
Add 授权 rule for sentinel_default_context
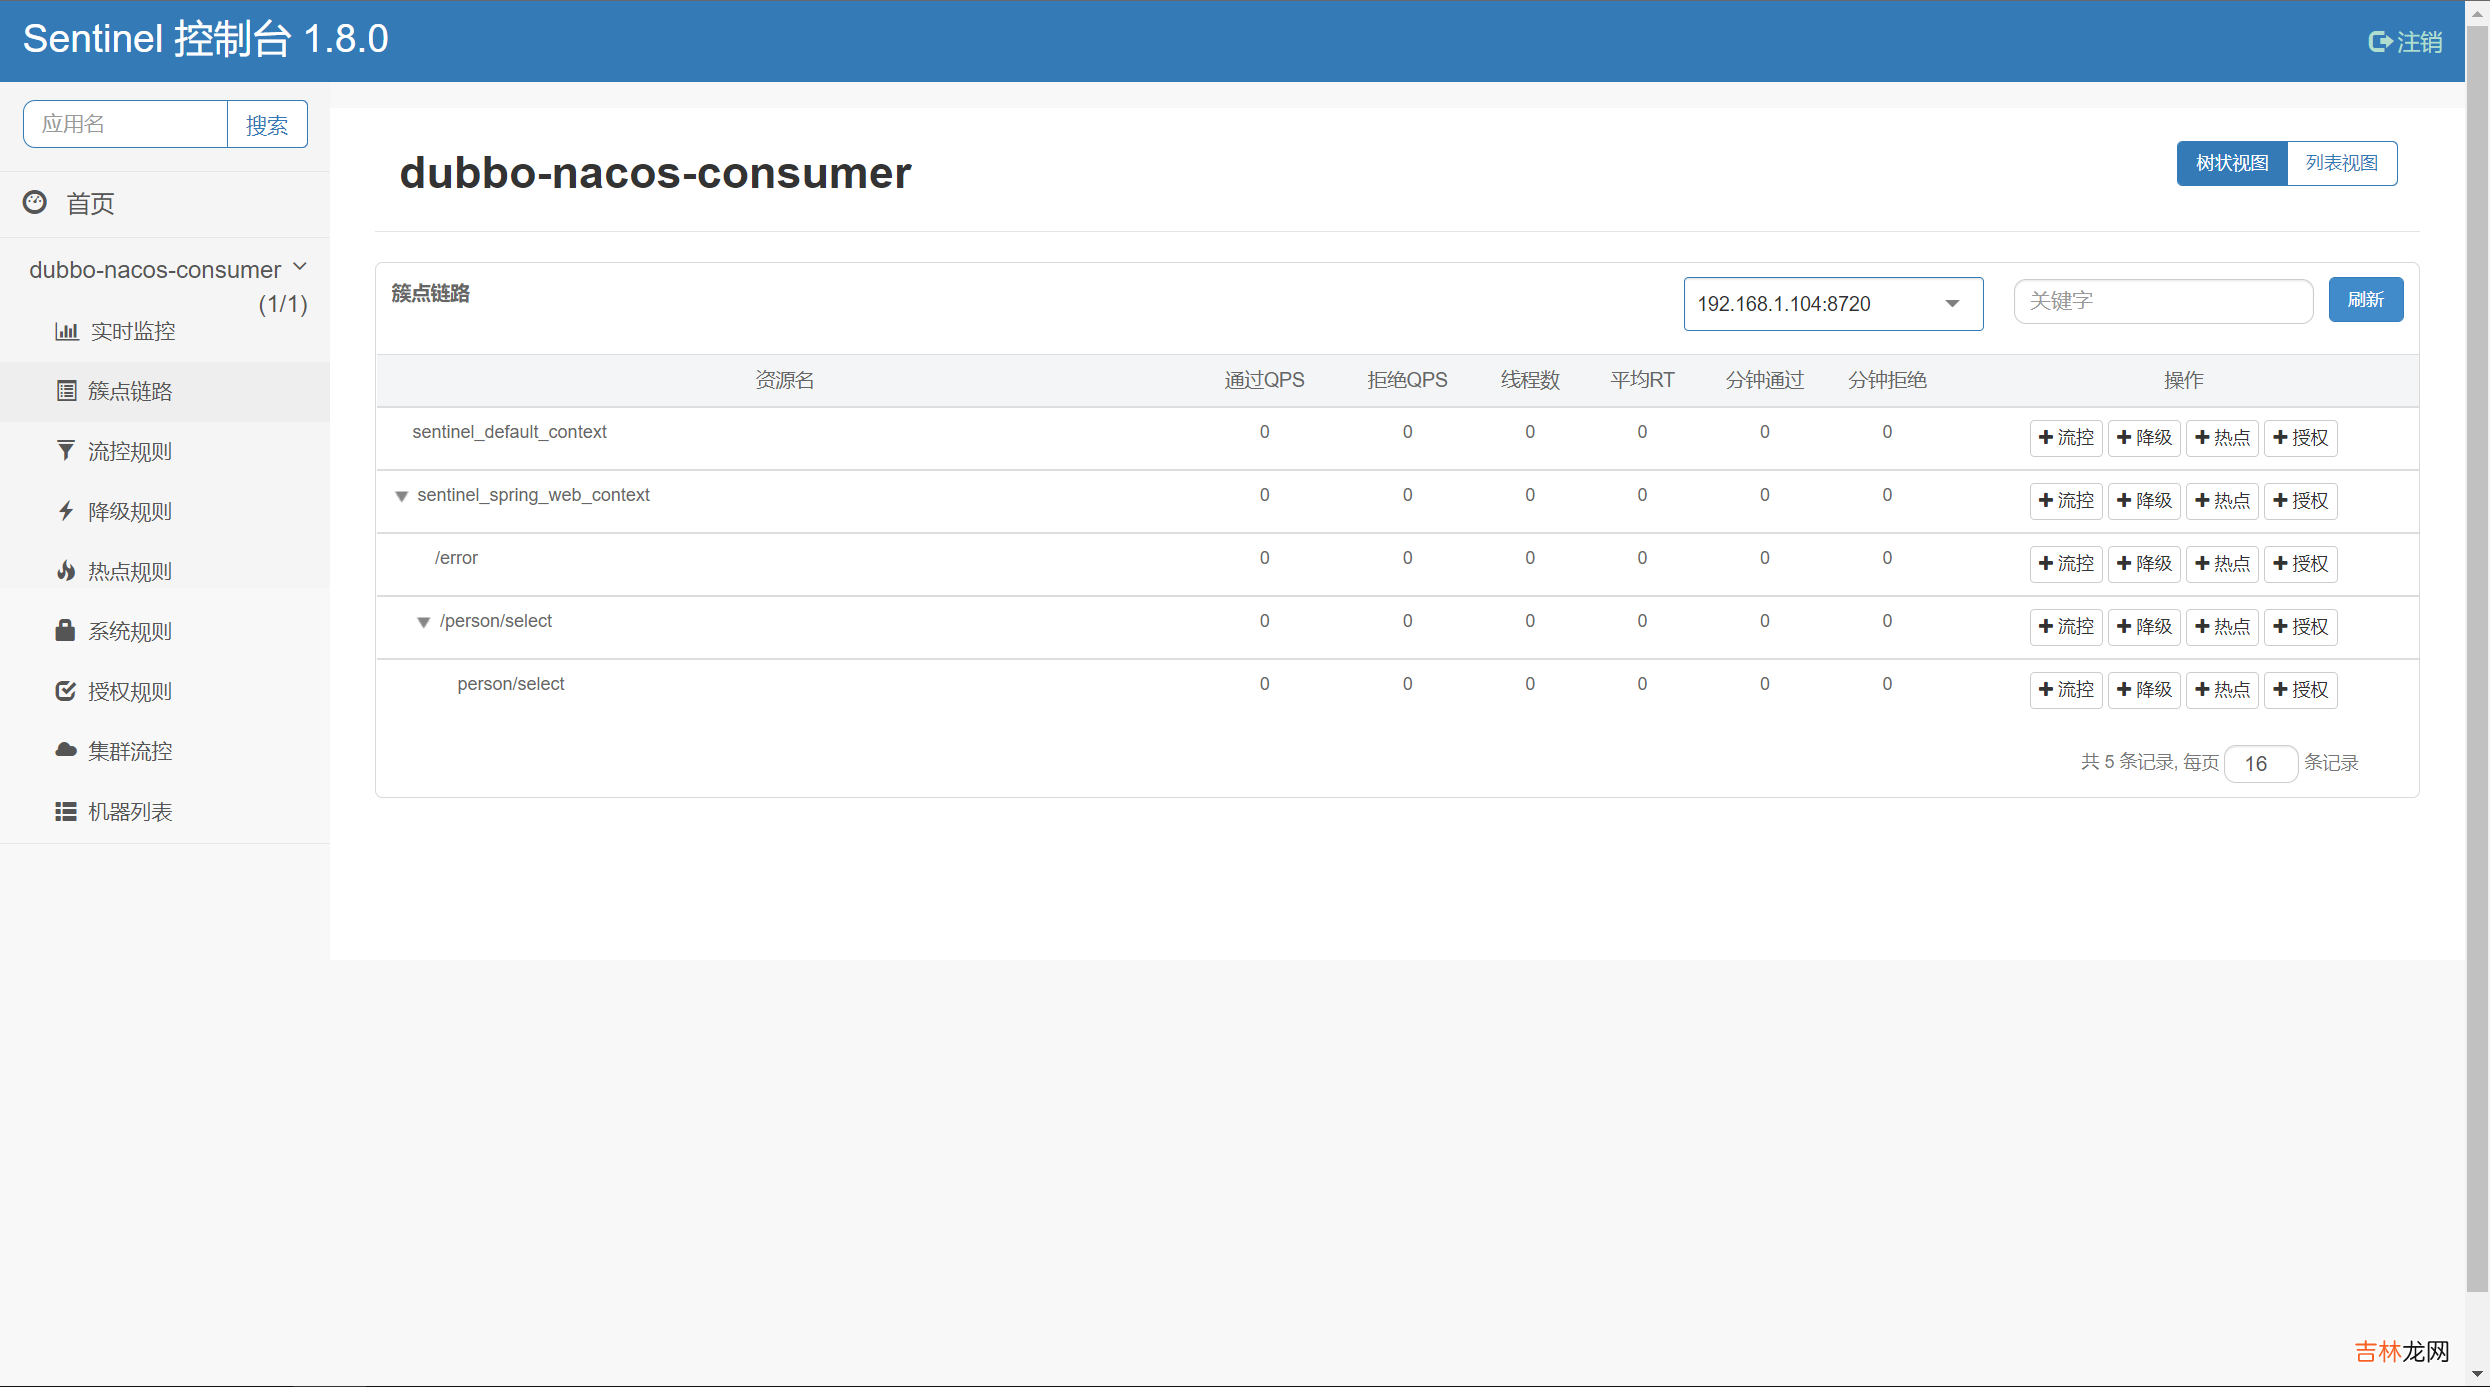click(x=2300, y=438)
